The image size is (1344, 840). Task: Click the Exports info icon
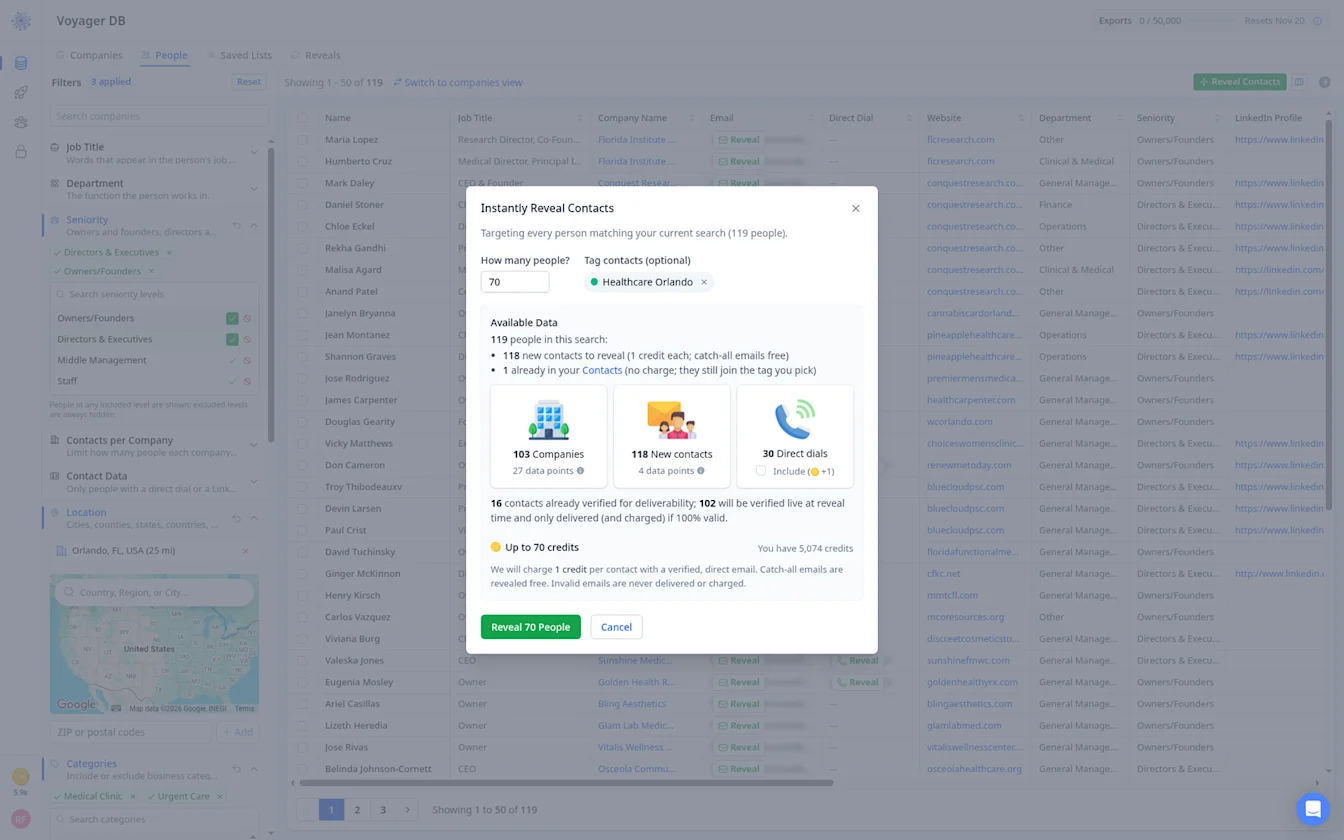click(1317, 21)
